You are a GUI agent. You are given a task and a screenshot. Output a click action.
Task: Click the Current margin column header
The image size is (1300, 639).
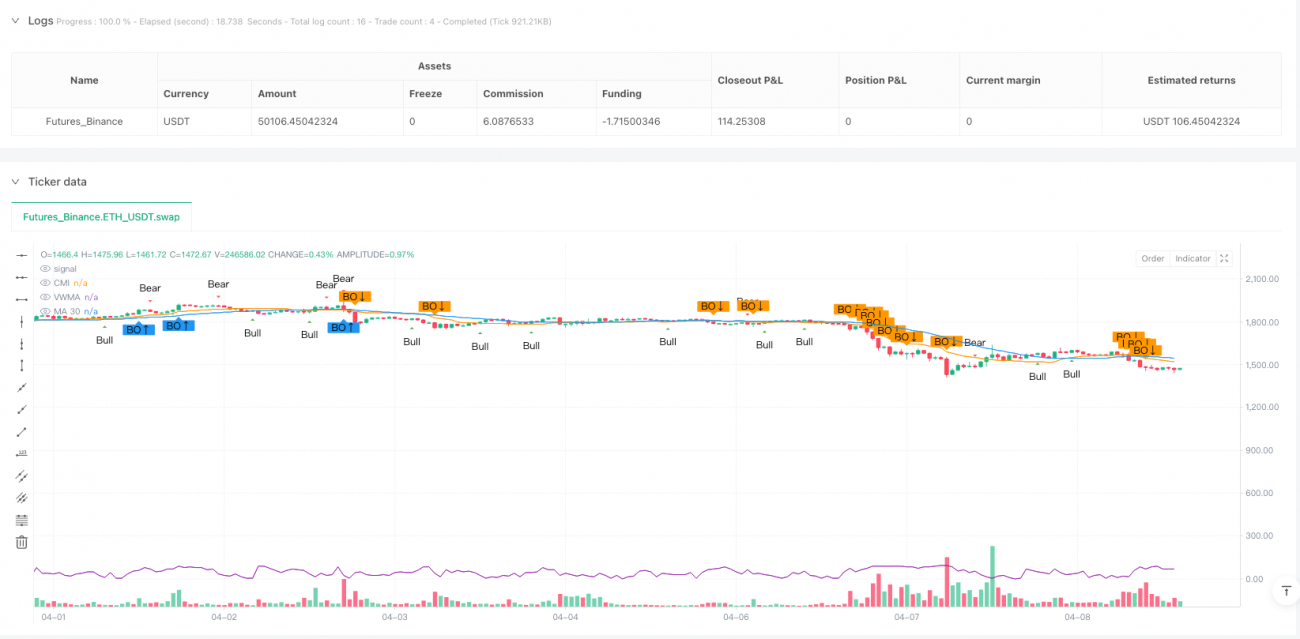click(1003, 80)
